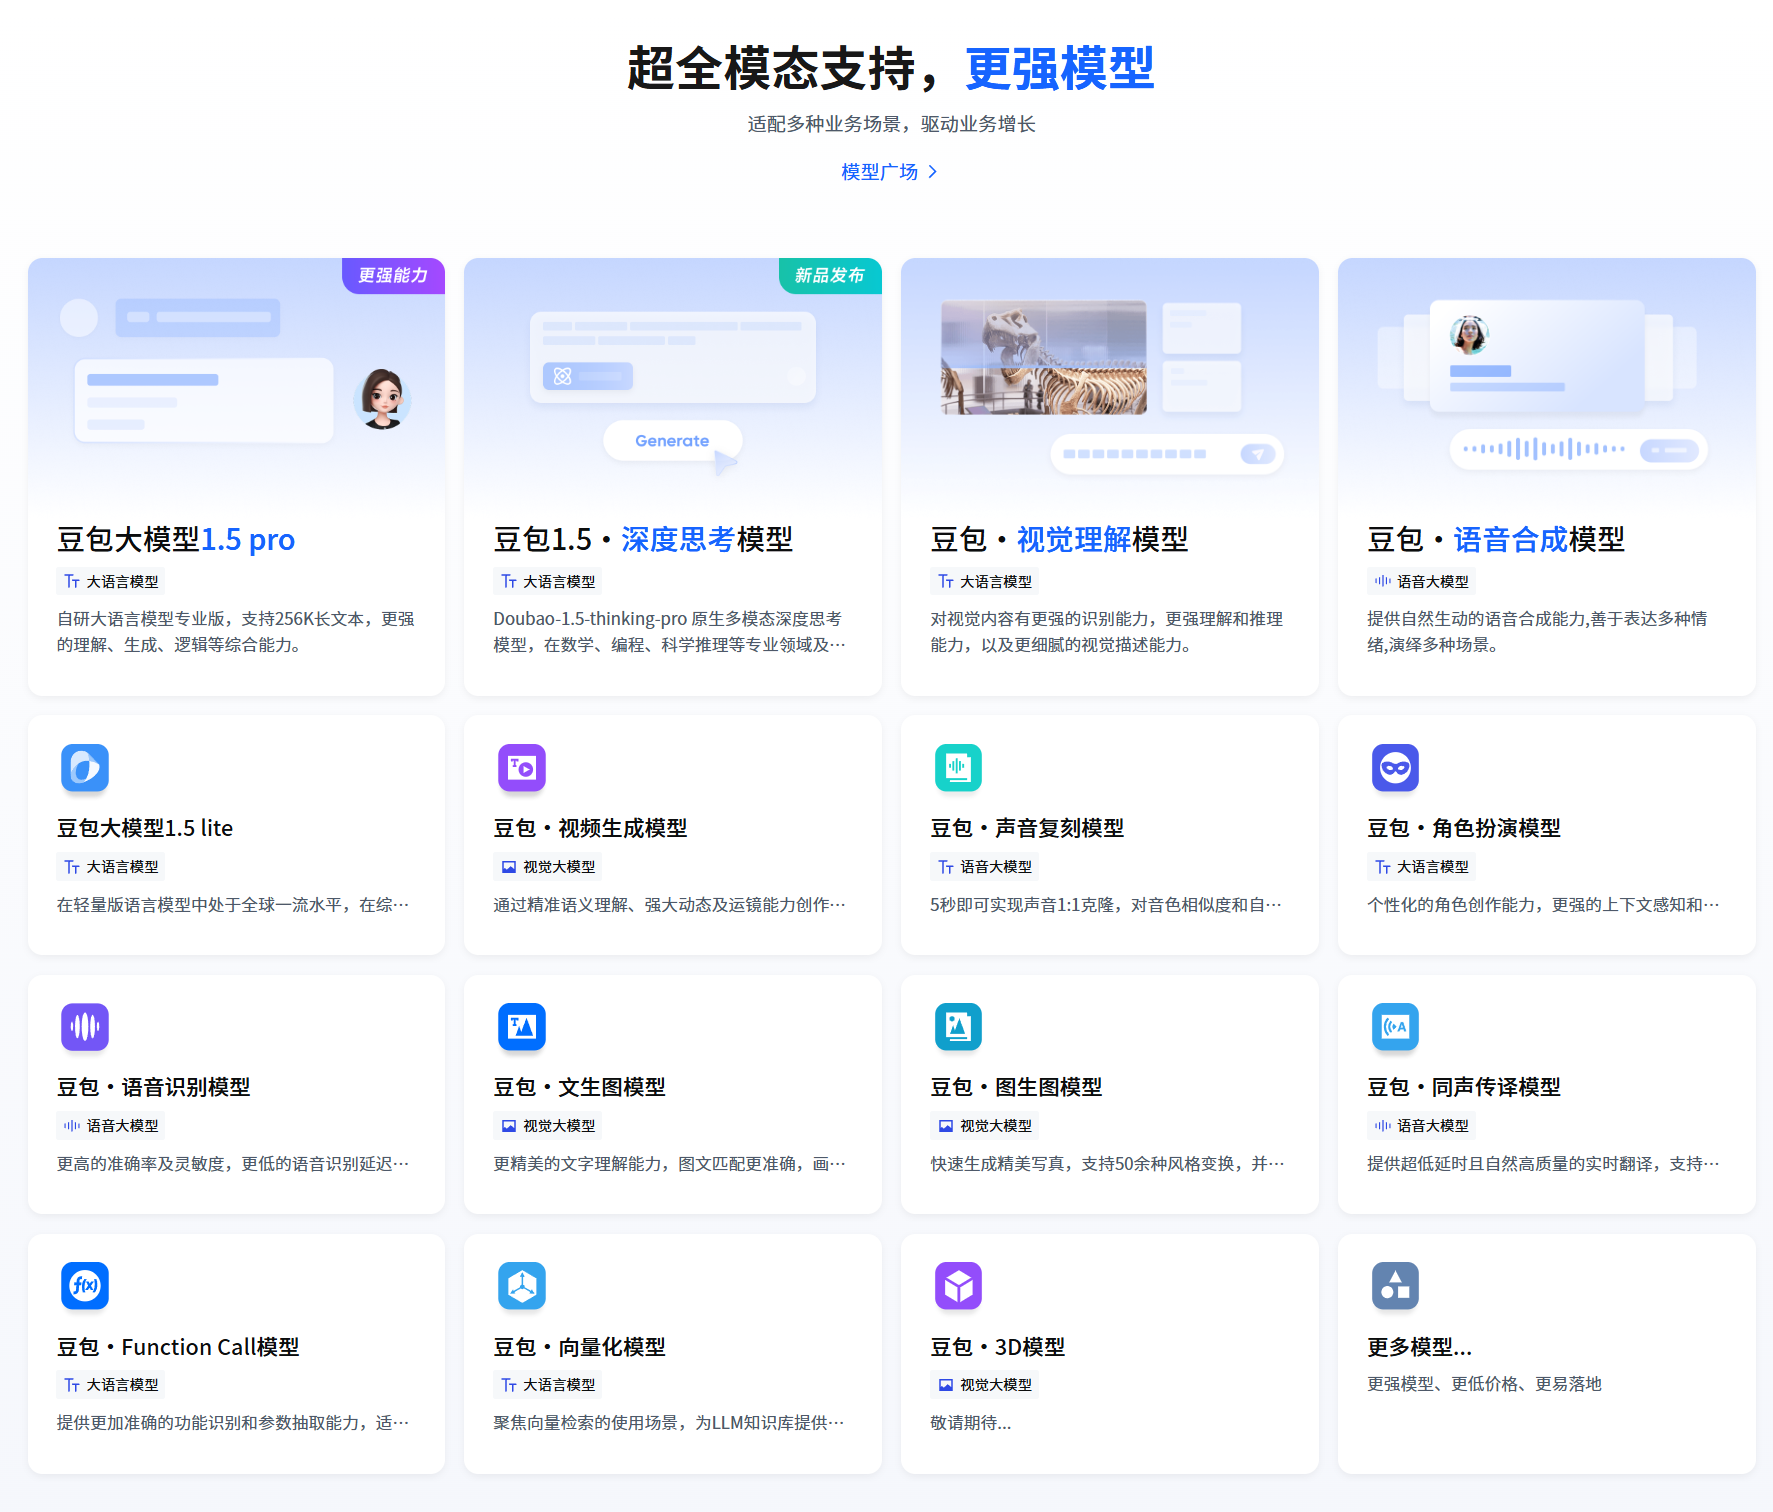Click 大语言模型 tag under Function Call模型
The width and height of the screenshot is (1773, 1512).
pyautogui.click(x=111, y=1385)
